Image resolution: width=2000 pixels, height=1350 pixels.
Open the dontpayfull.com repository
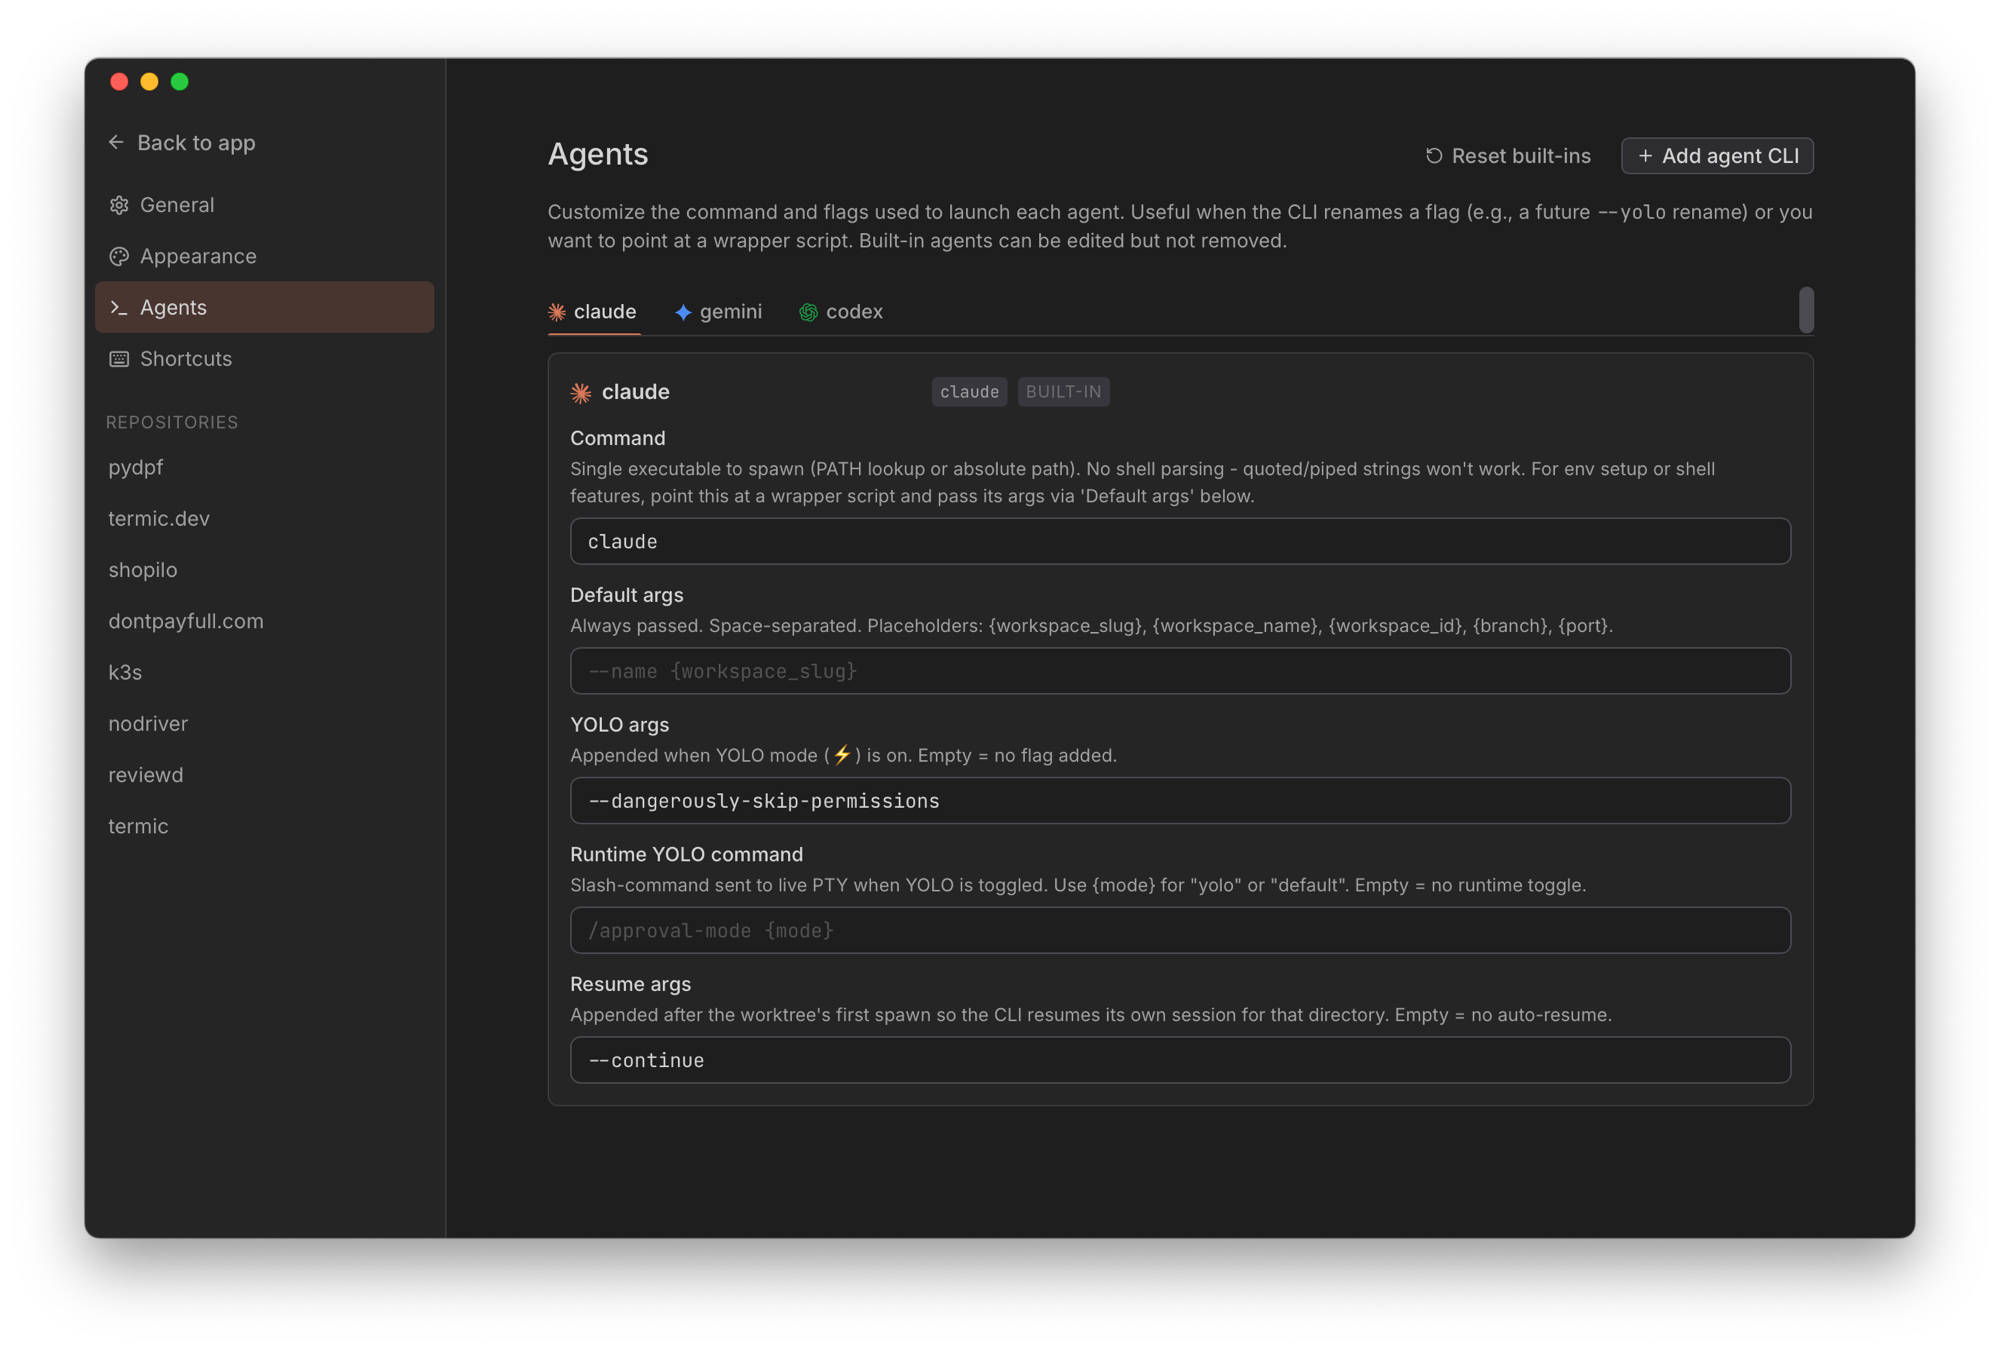(186, 621)
